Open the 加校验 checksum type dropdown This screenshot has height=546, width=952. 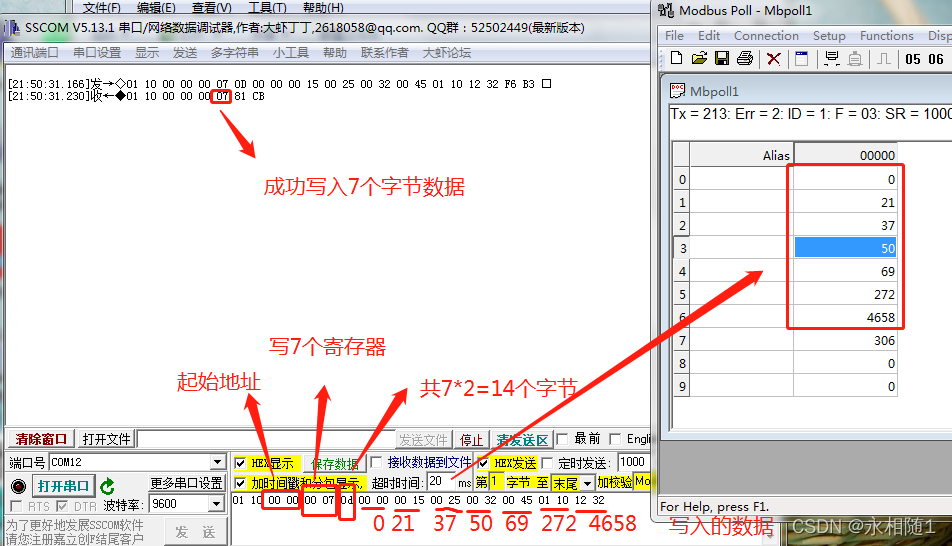click(x=642, y=482)
